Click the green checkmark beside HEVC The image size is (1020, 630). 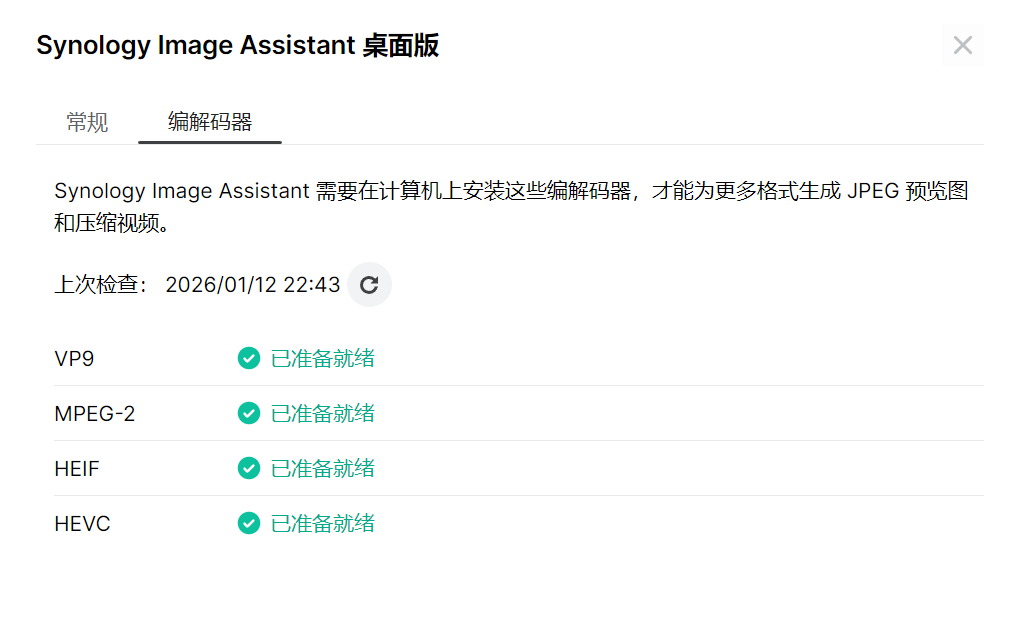[x=249, y=523]
